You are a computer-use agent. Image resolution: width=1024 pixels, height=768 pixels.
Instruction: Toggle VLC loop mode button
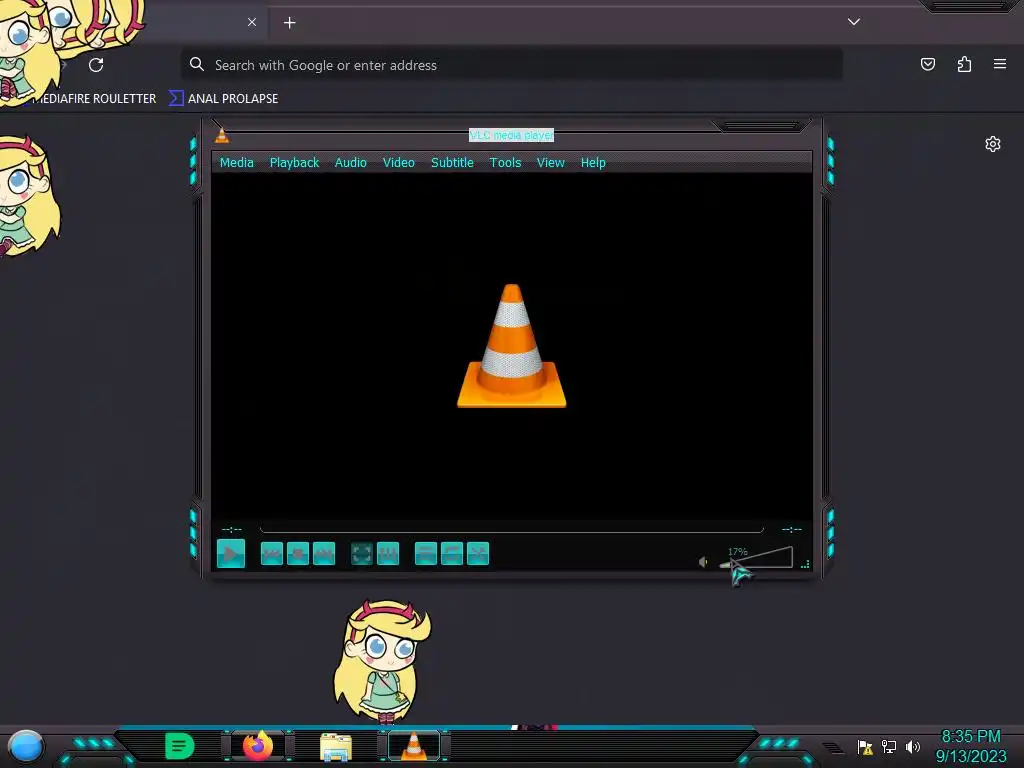point(452,554)
